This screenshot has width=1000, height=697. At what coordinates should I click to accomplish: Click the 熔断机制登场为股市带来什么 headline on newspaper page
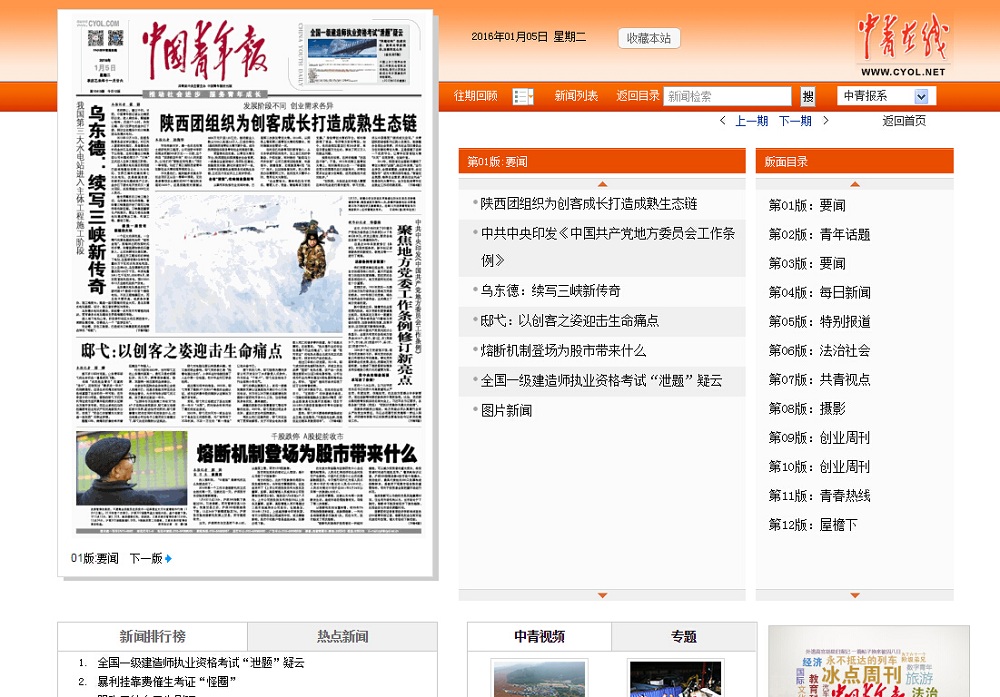pos(307,454)
